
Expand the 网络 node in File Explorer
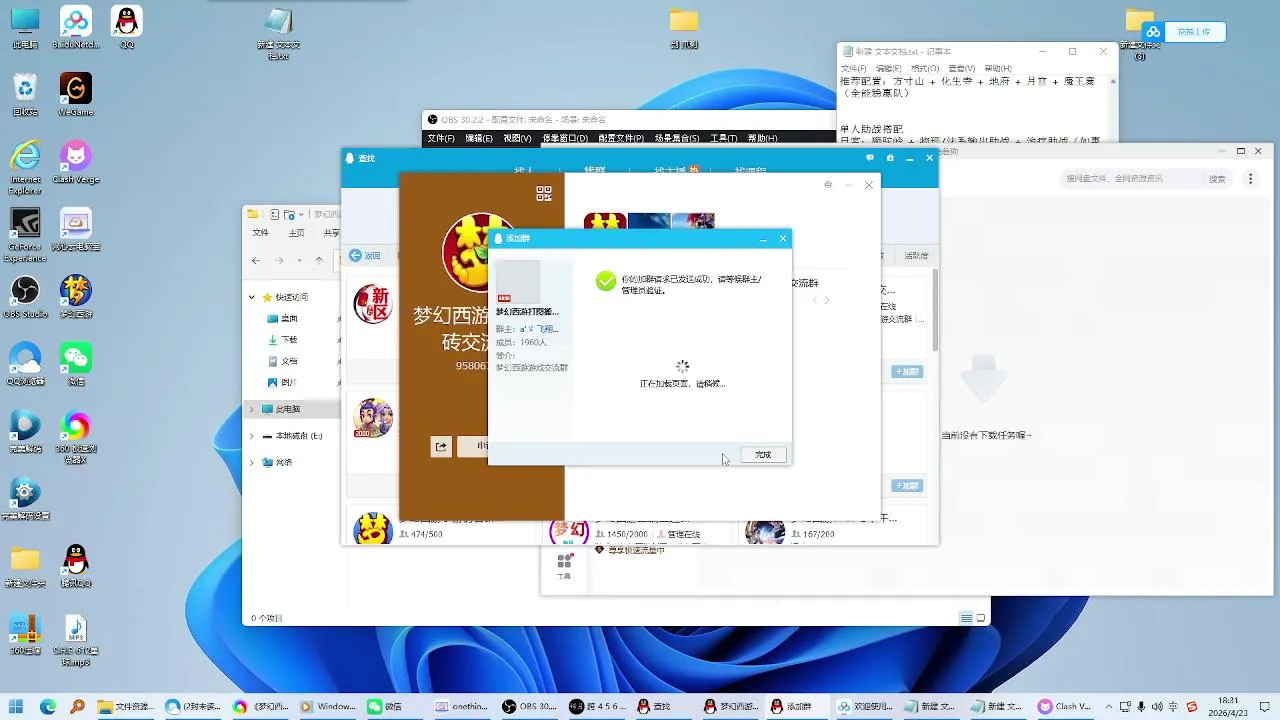[253, 462]
